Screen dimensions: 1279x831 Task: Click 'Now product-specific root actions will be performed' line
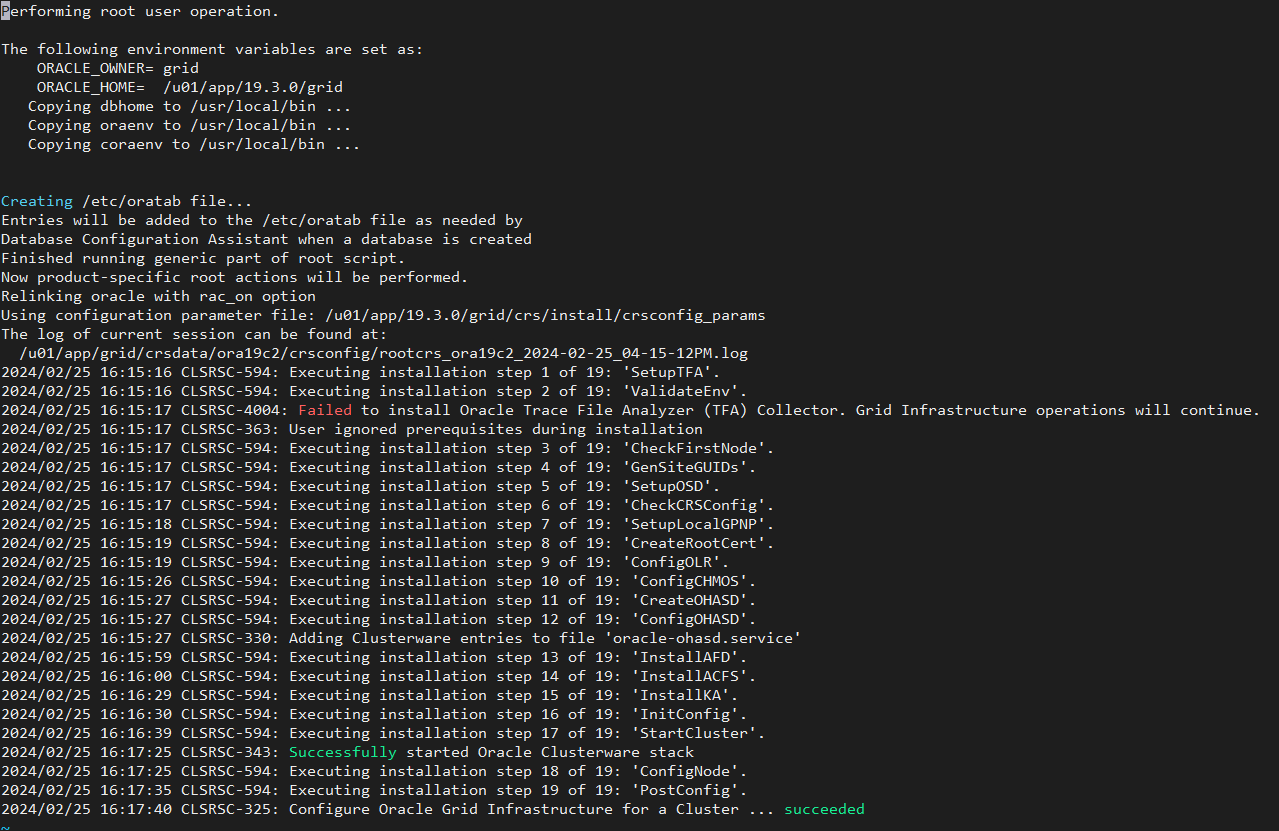click(235, 277)
